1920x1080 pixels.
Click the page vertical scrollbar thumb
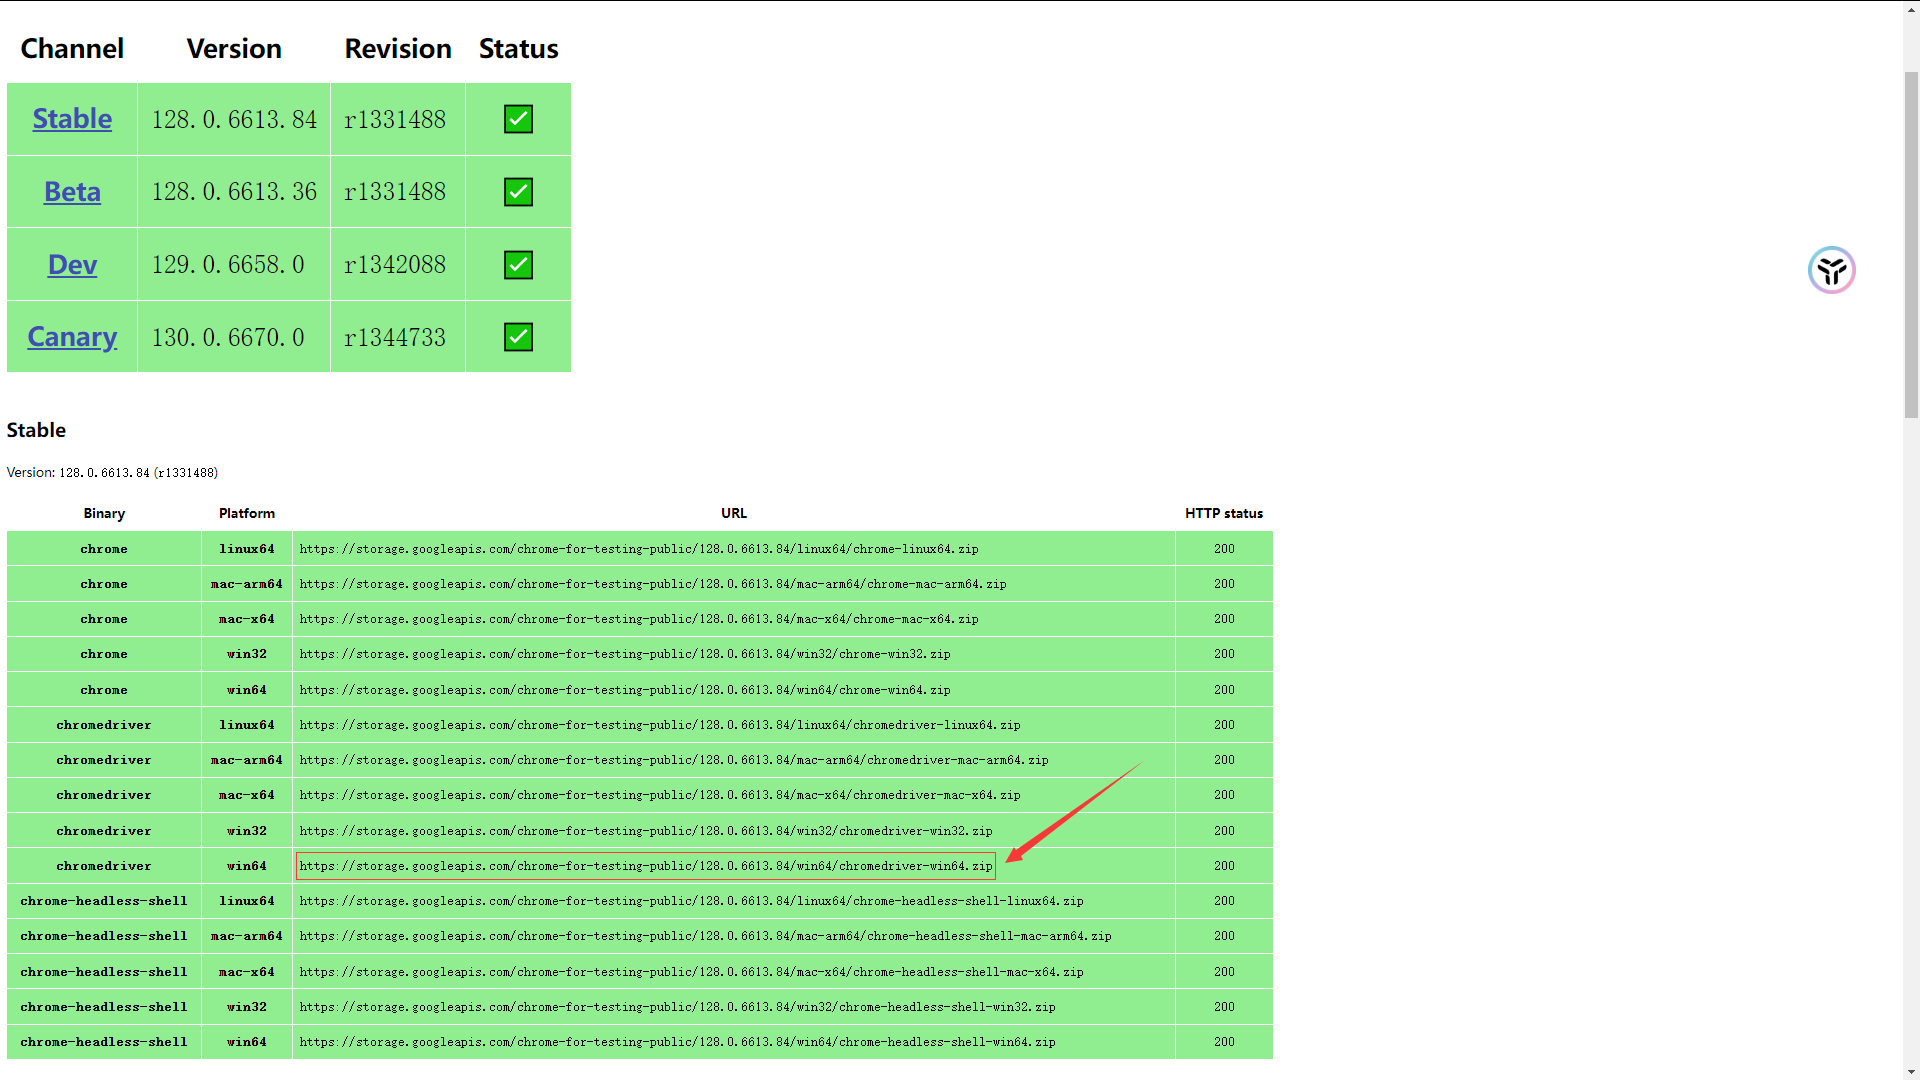[1911, 244]
